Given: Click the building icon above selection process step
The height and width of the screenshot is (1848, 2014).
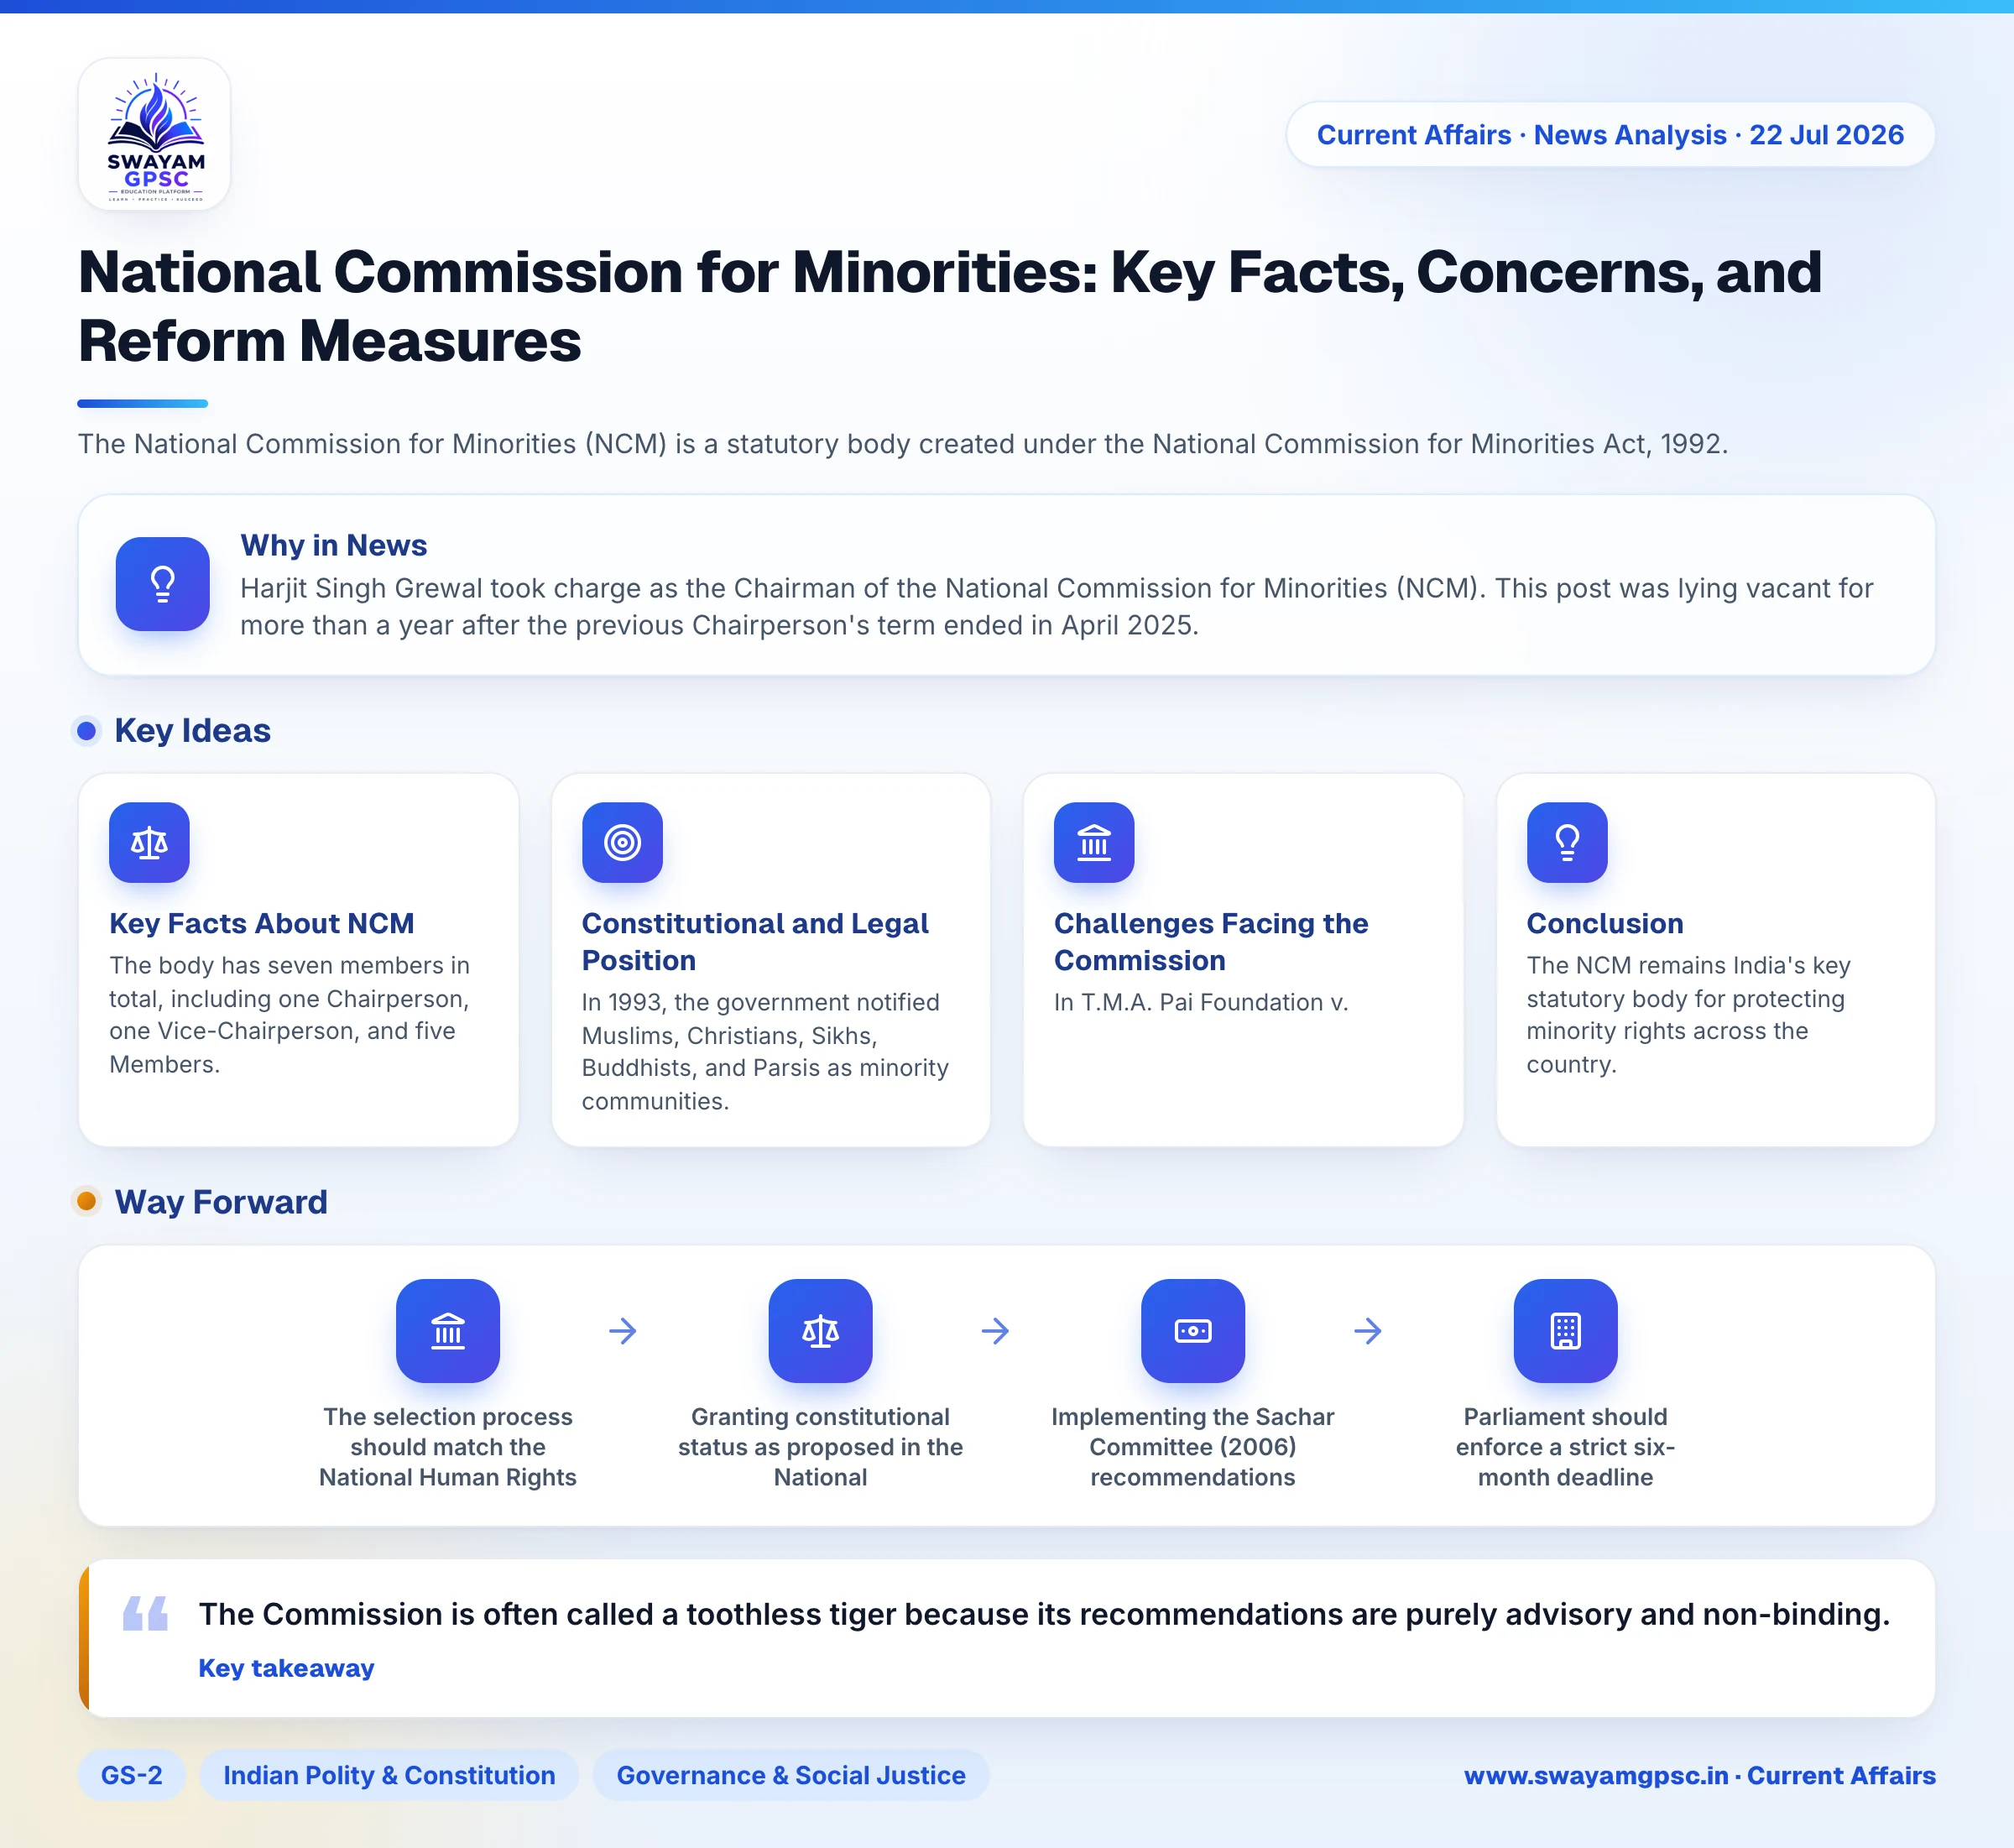Looking at the screenshot, I should click(448, 1331).
